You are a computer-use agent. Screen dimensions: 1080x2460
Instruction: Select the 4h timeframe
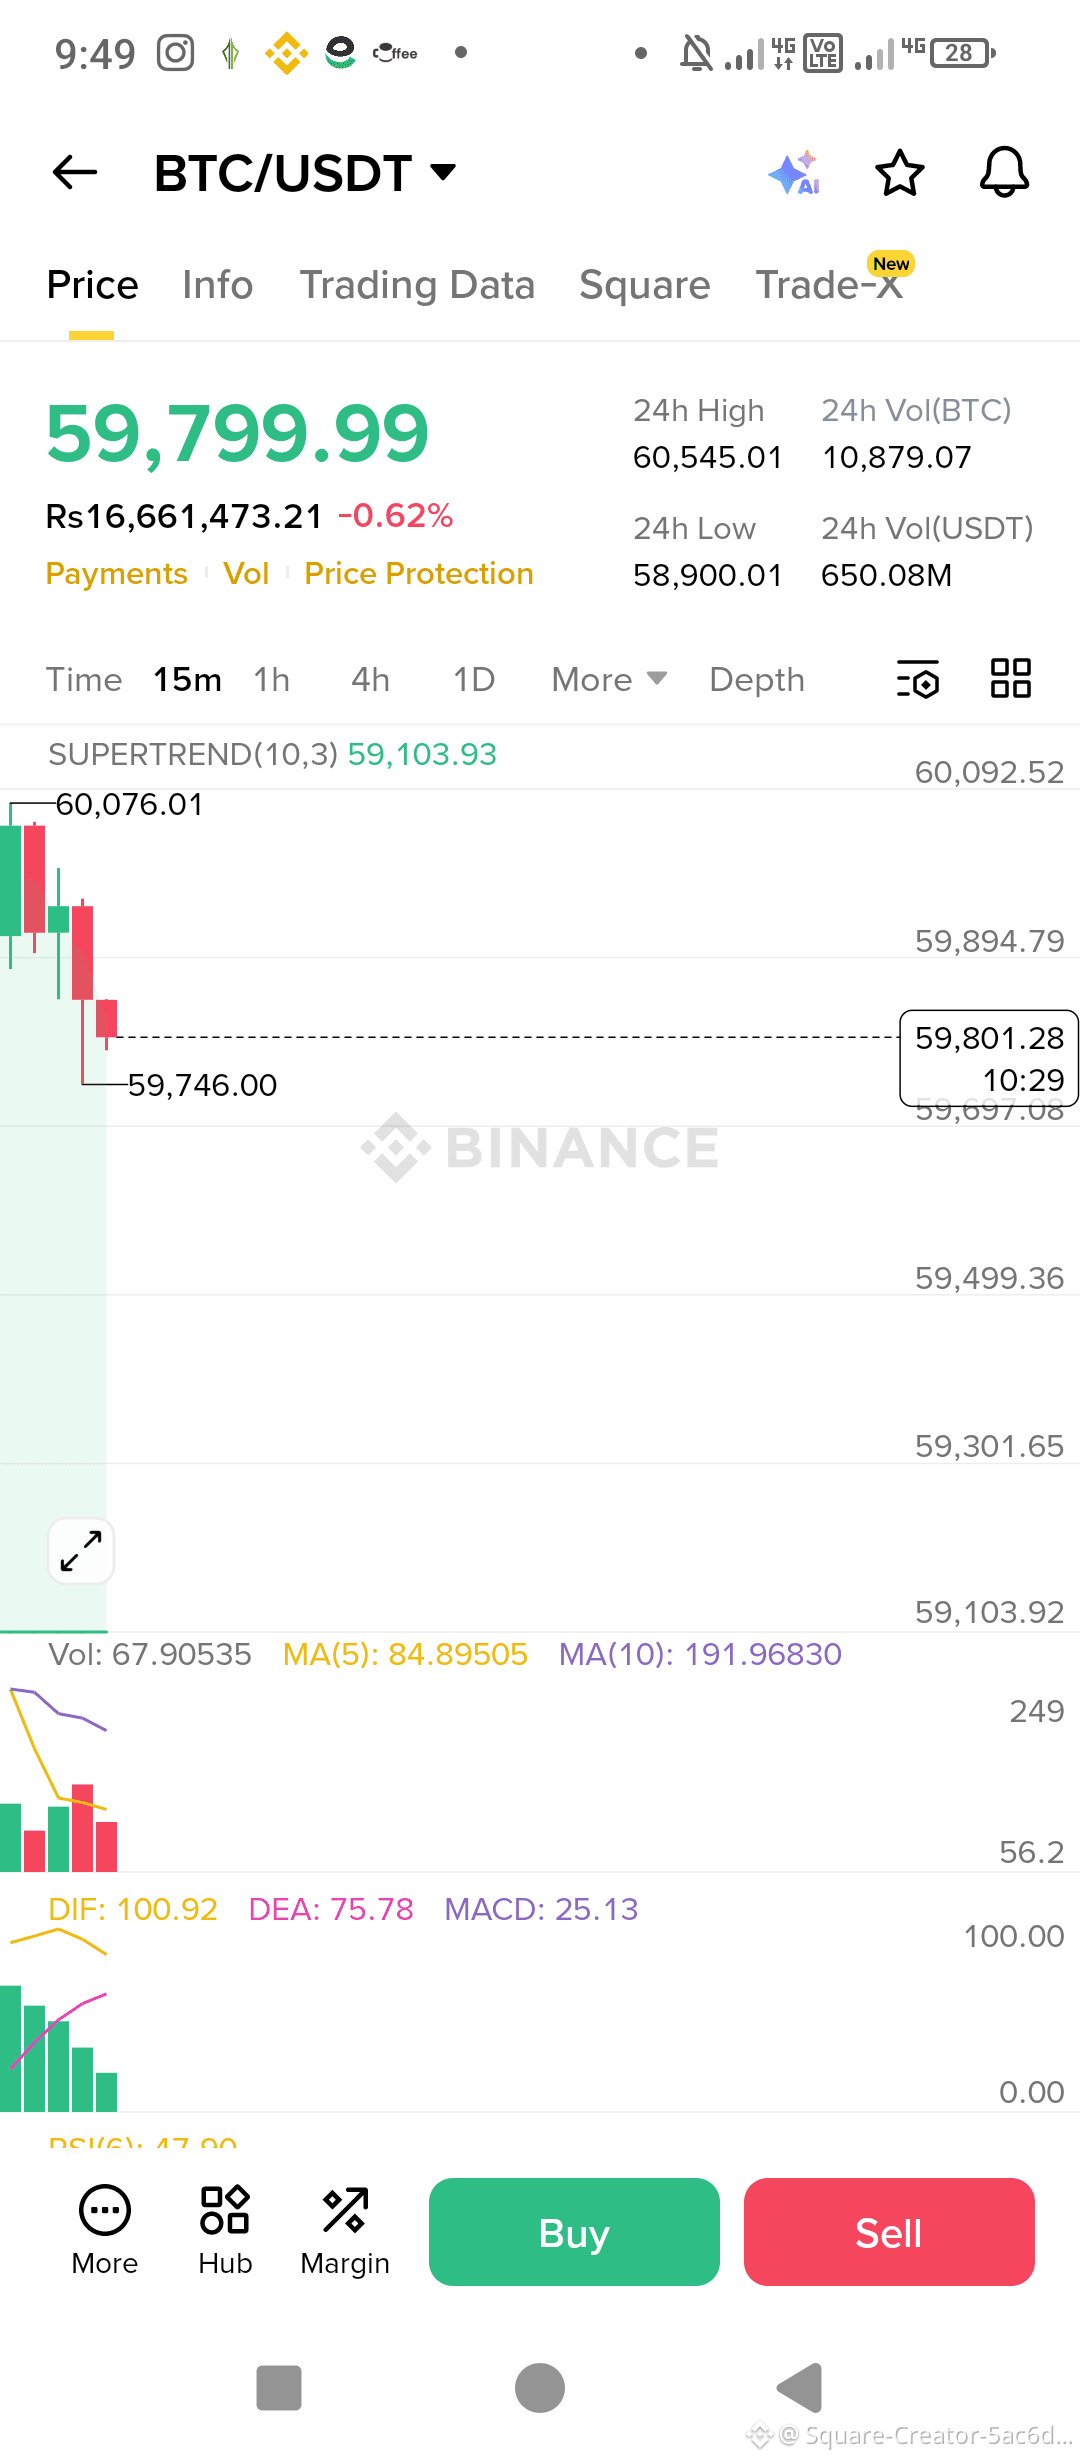coord(371,680)
